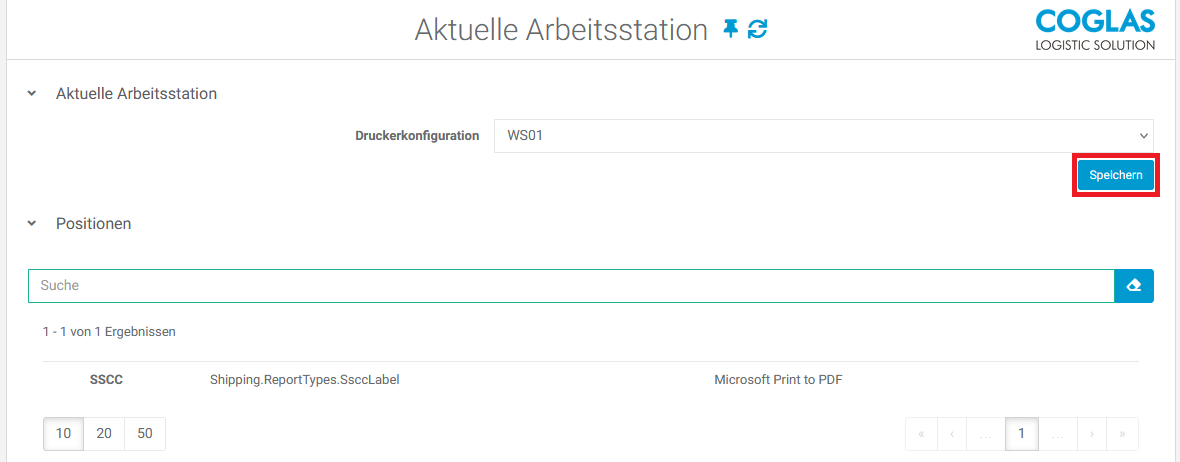Go to the first page with «
1180x462 pixels.
921,434
